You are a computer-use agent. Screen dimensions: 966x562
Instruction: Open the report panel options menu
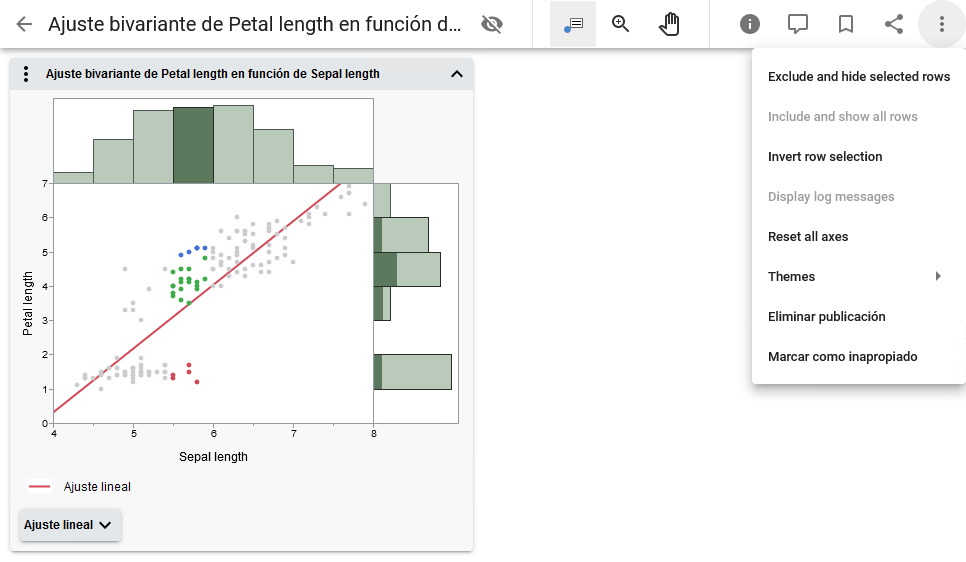point(27,74)
